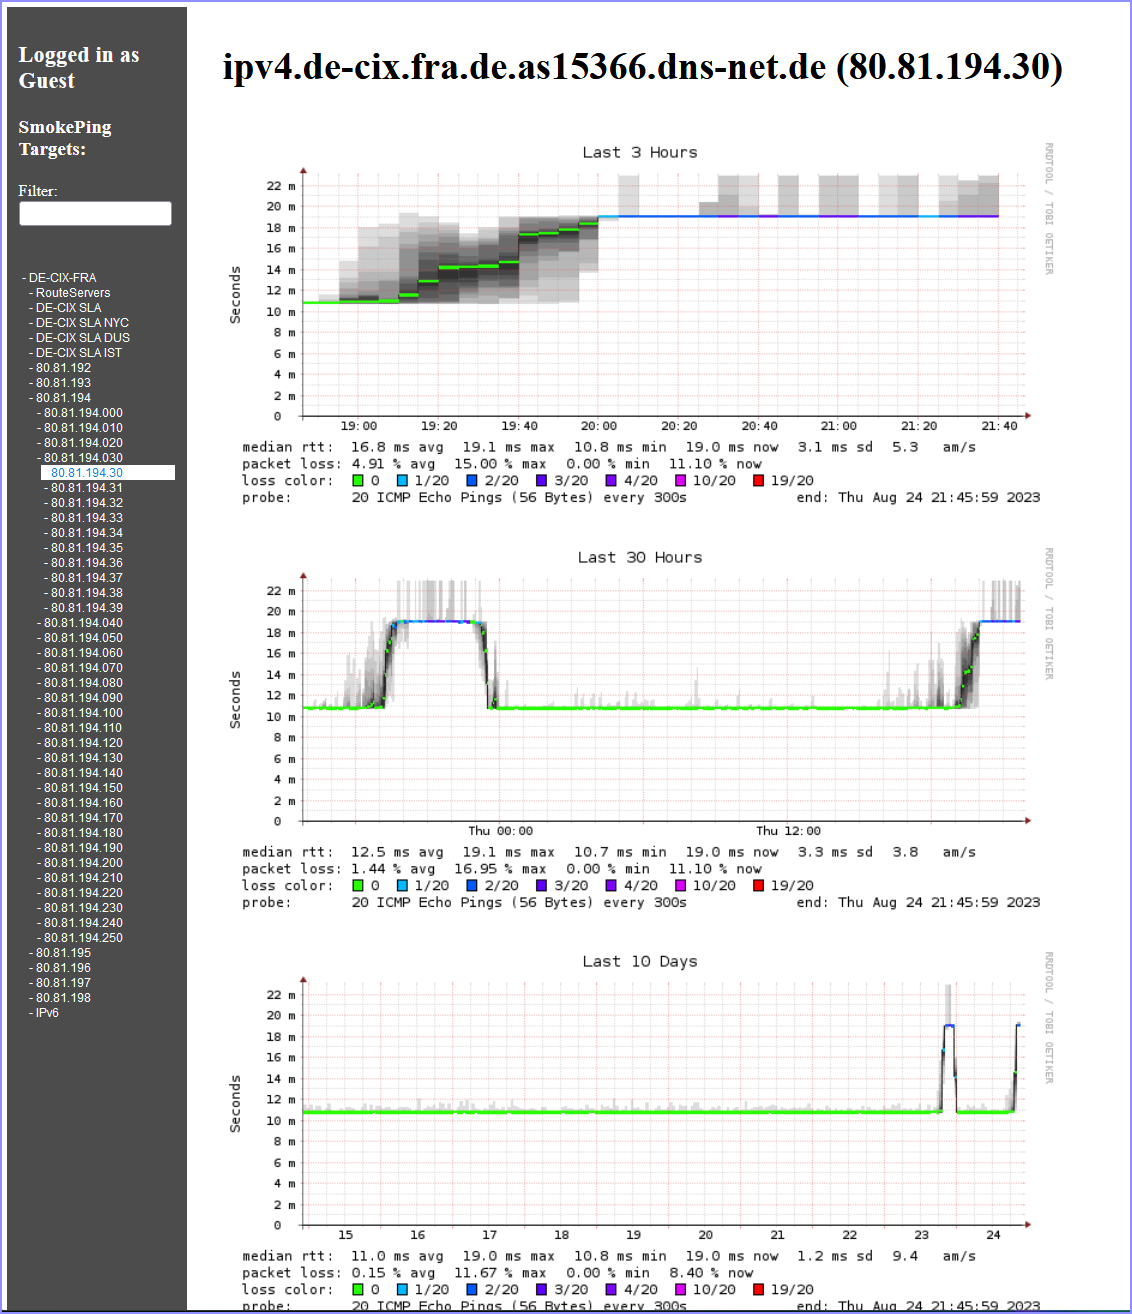The width and height of the screenshot is (1132, 1314).
Task: Open target 80.81.194.39
Action: tap(87, 608)
